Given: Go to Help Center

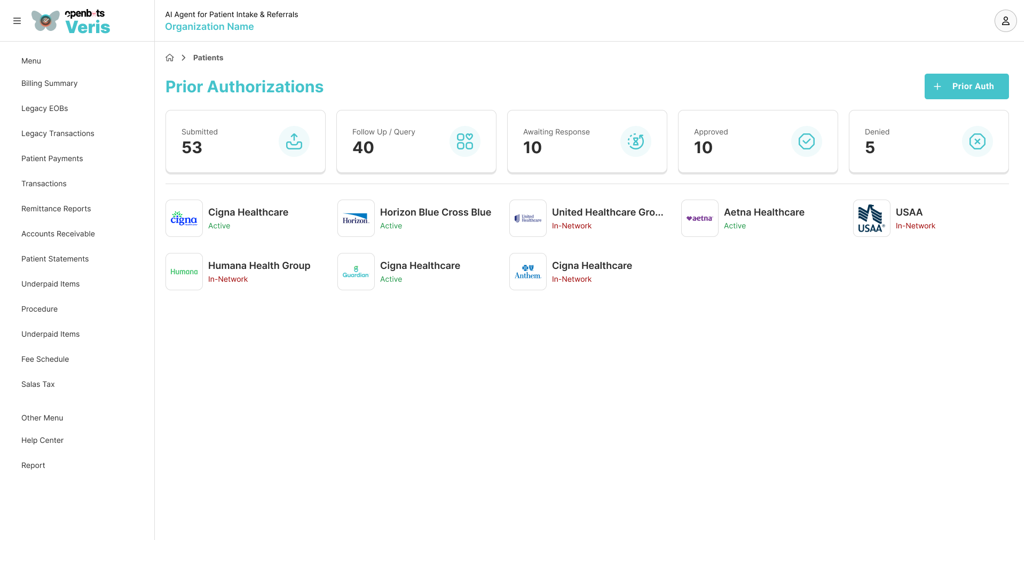Looking at the screenshot, I should pos(42,440).
